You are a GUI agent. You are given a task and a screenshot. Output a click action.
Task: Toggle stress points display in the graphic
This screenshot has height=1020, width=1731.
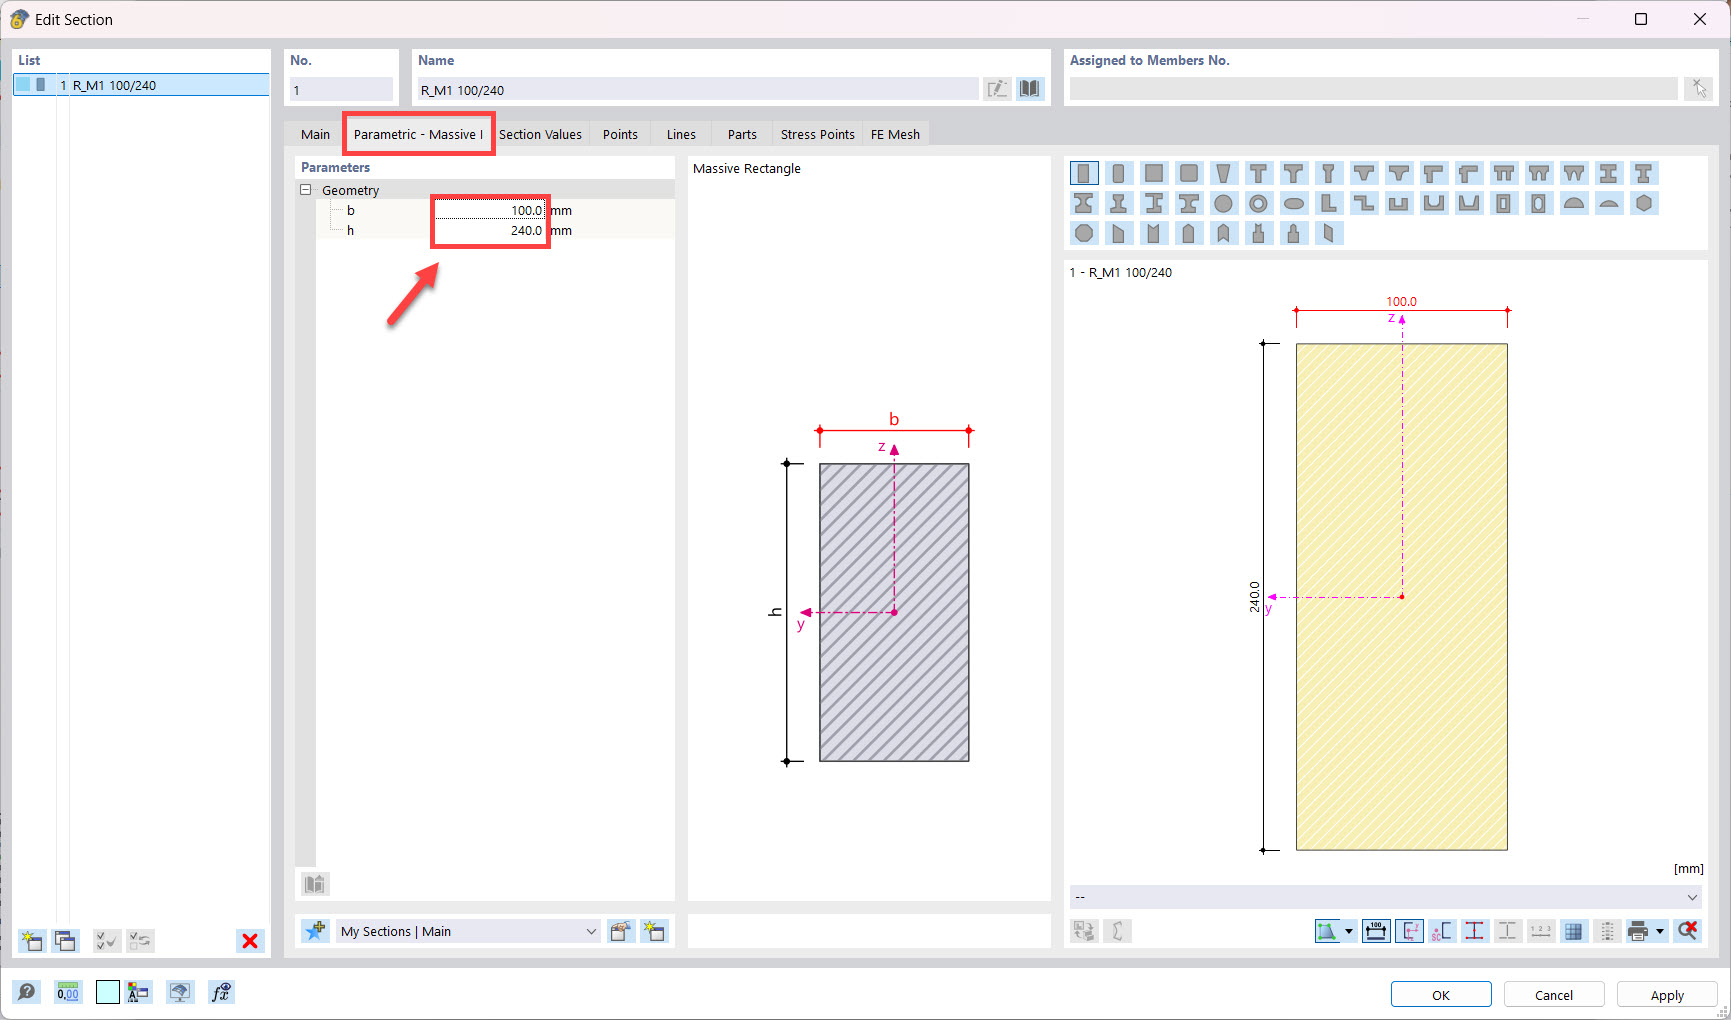click(x=1475, y=931)
